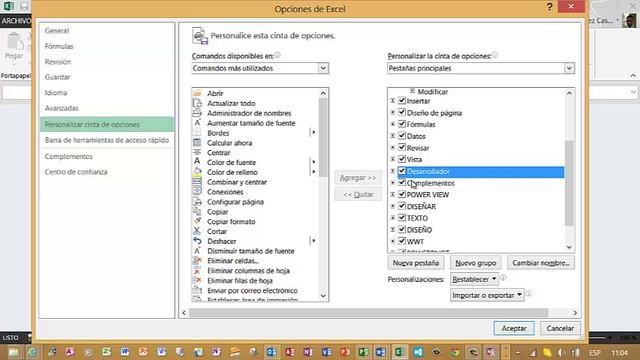
Task: Select the Color de relleno icon
Action: pos(197,172)
